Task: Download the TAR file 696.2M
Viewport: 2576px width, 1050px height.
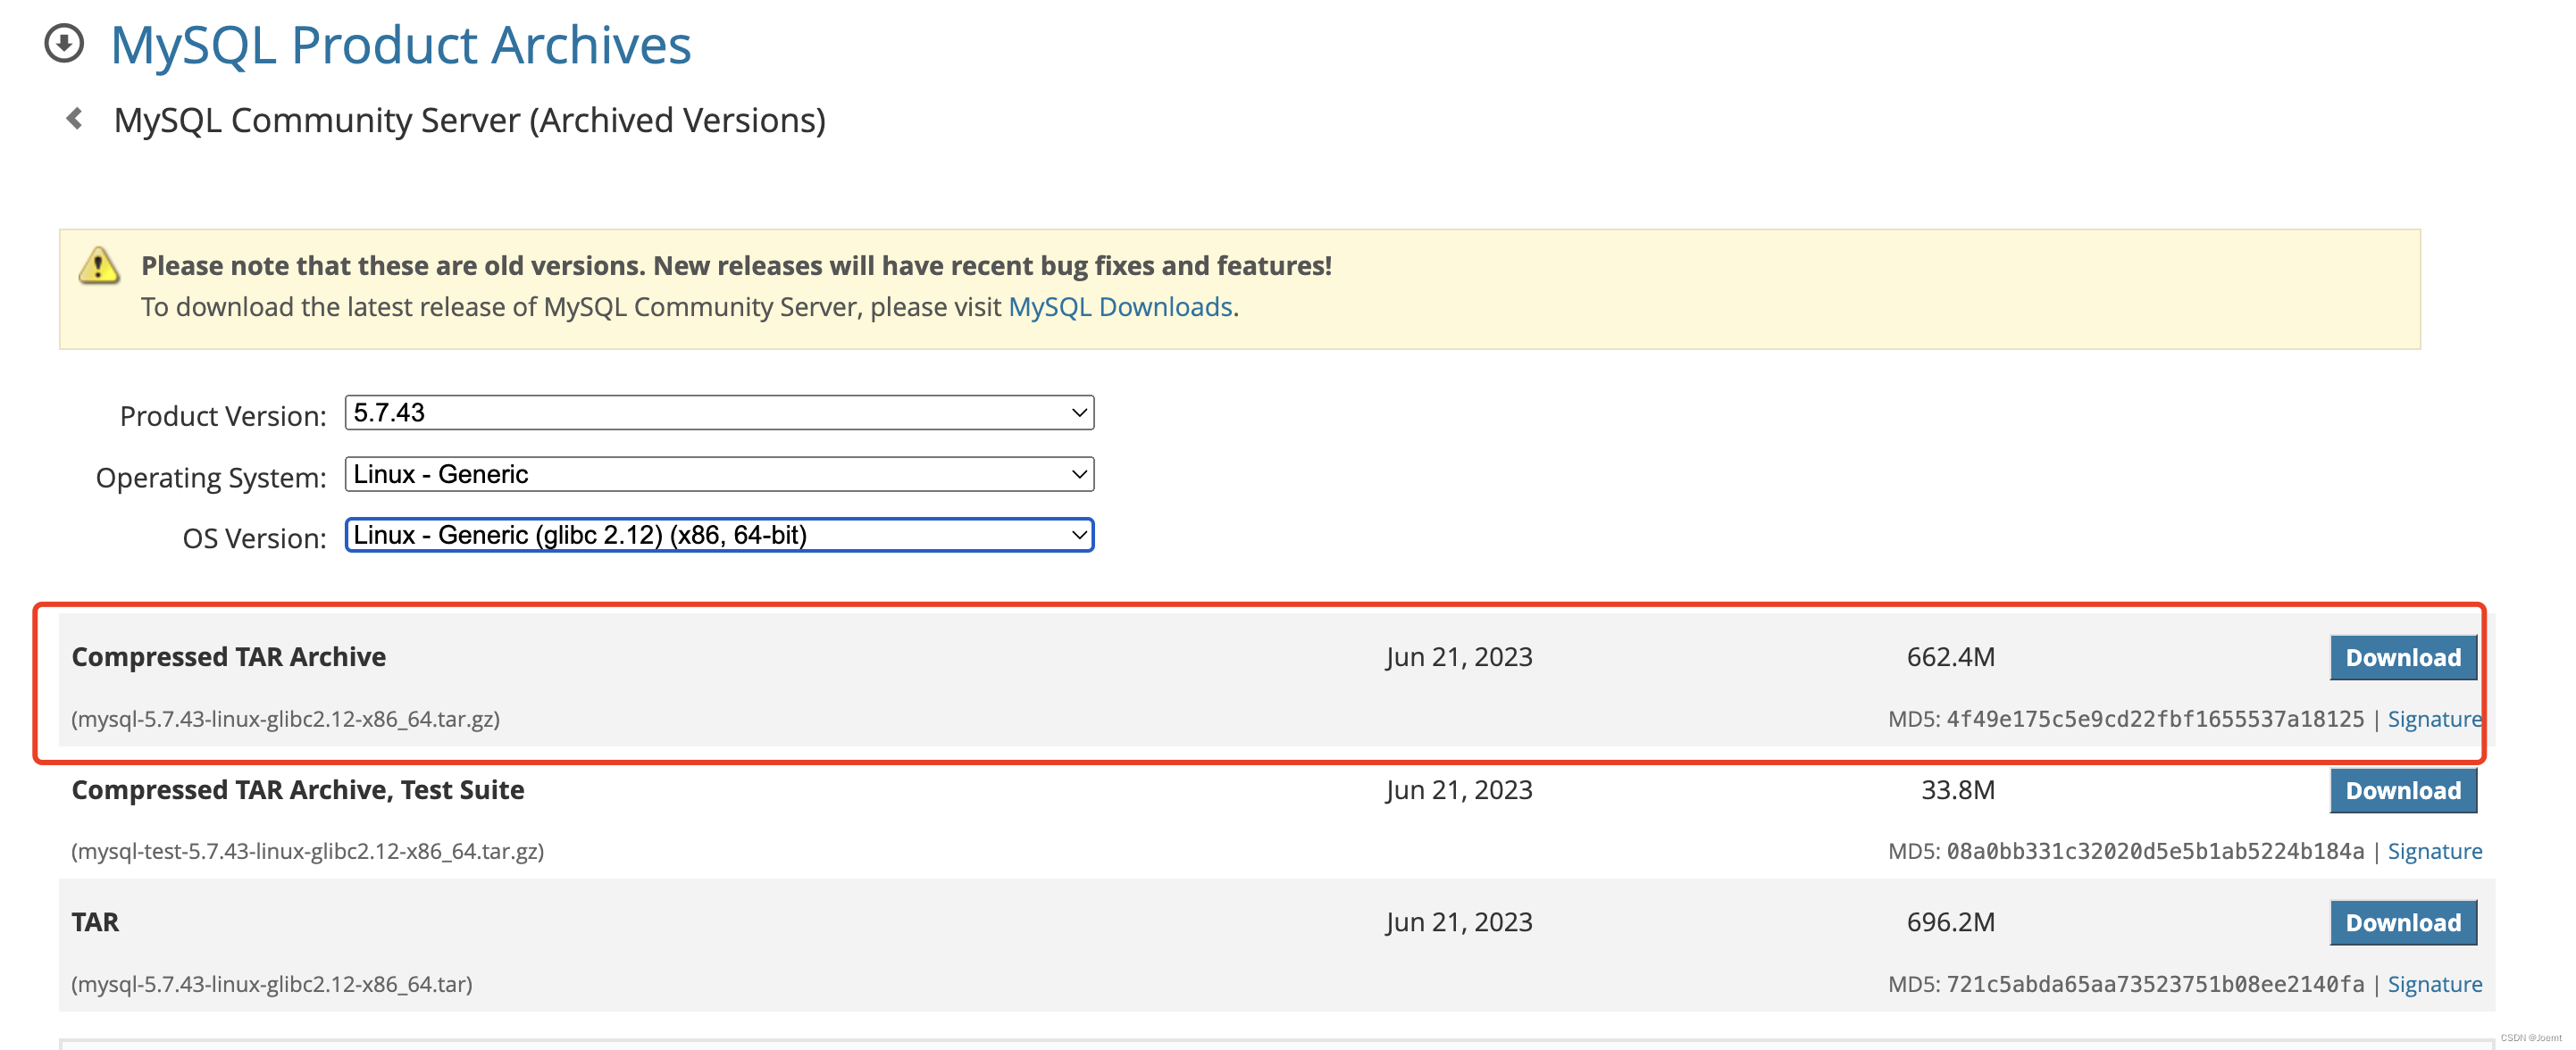Action: tap(2403, 922)
